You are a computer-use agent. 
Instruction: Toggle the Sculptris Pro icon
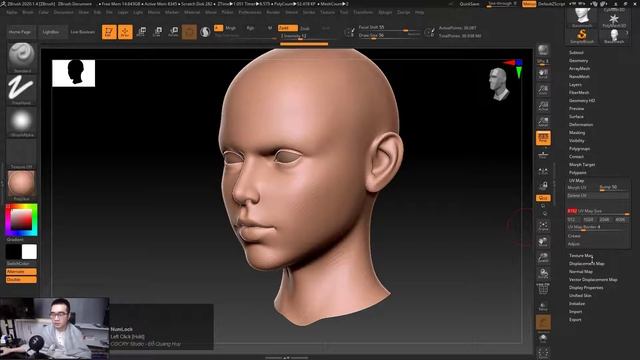pyautogui.click(x=205, y=32)
